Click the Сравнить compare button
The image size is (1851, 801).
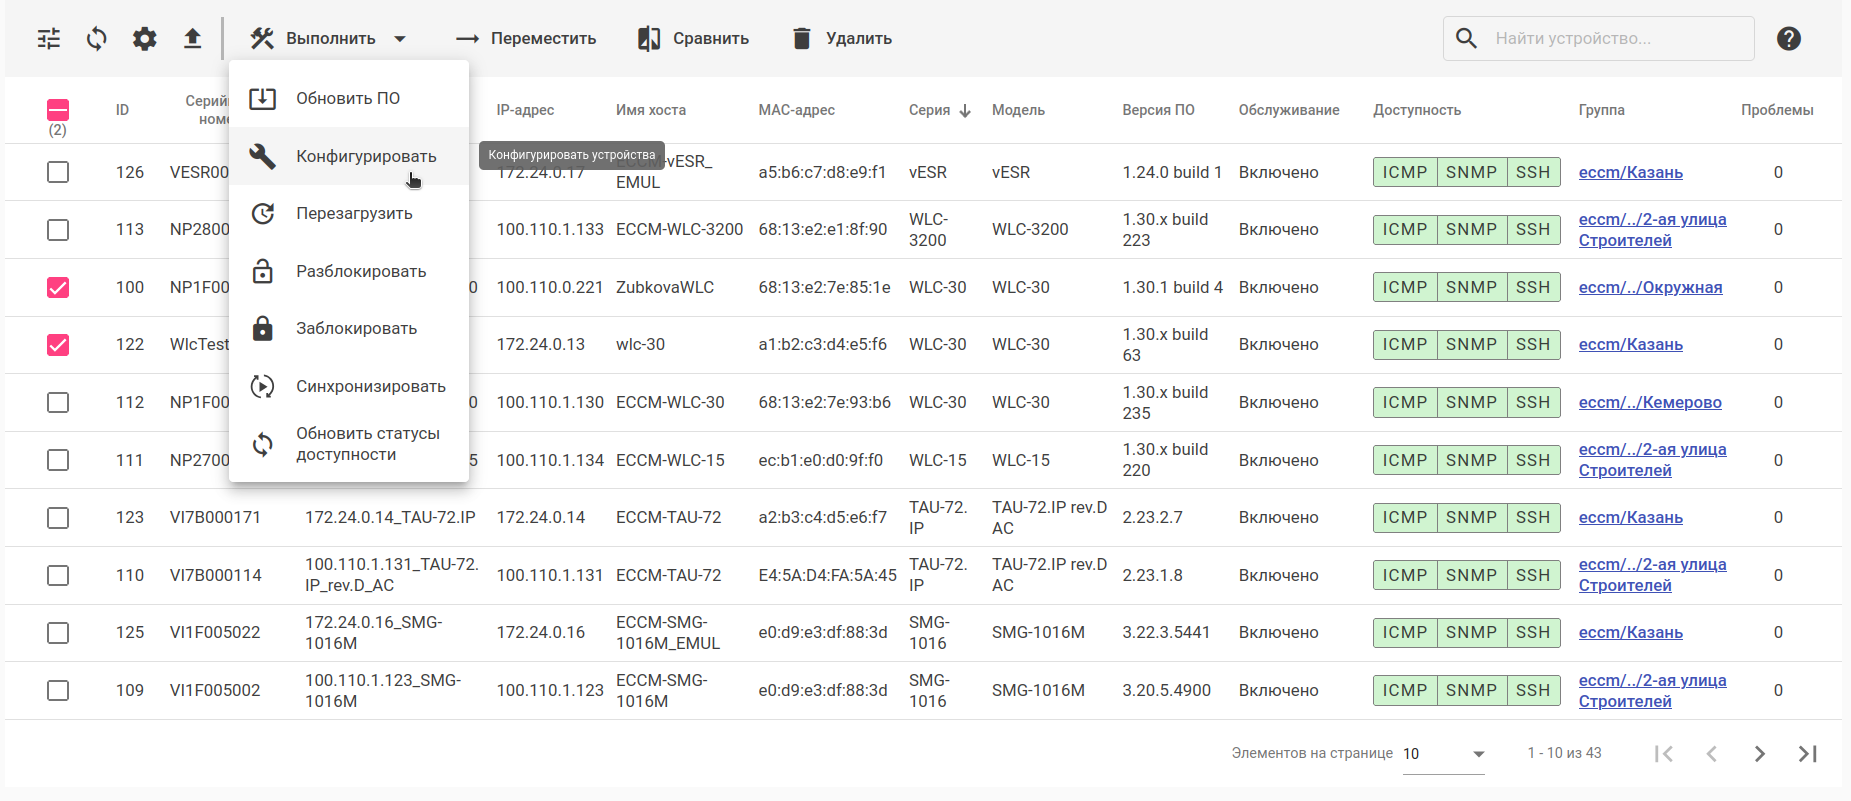(694, 39)
